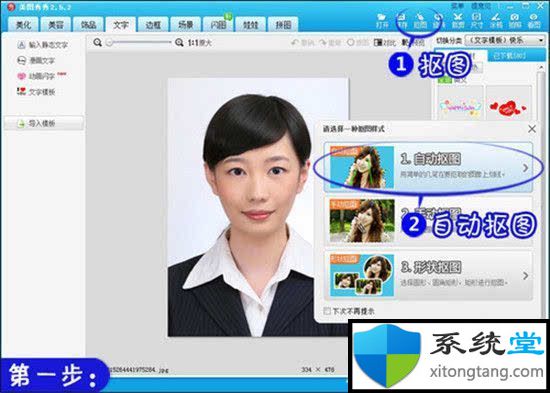Click the 裁剪 crop scissors icon

tap(458, 20)
